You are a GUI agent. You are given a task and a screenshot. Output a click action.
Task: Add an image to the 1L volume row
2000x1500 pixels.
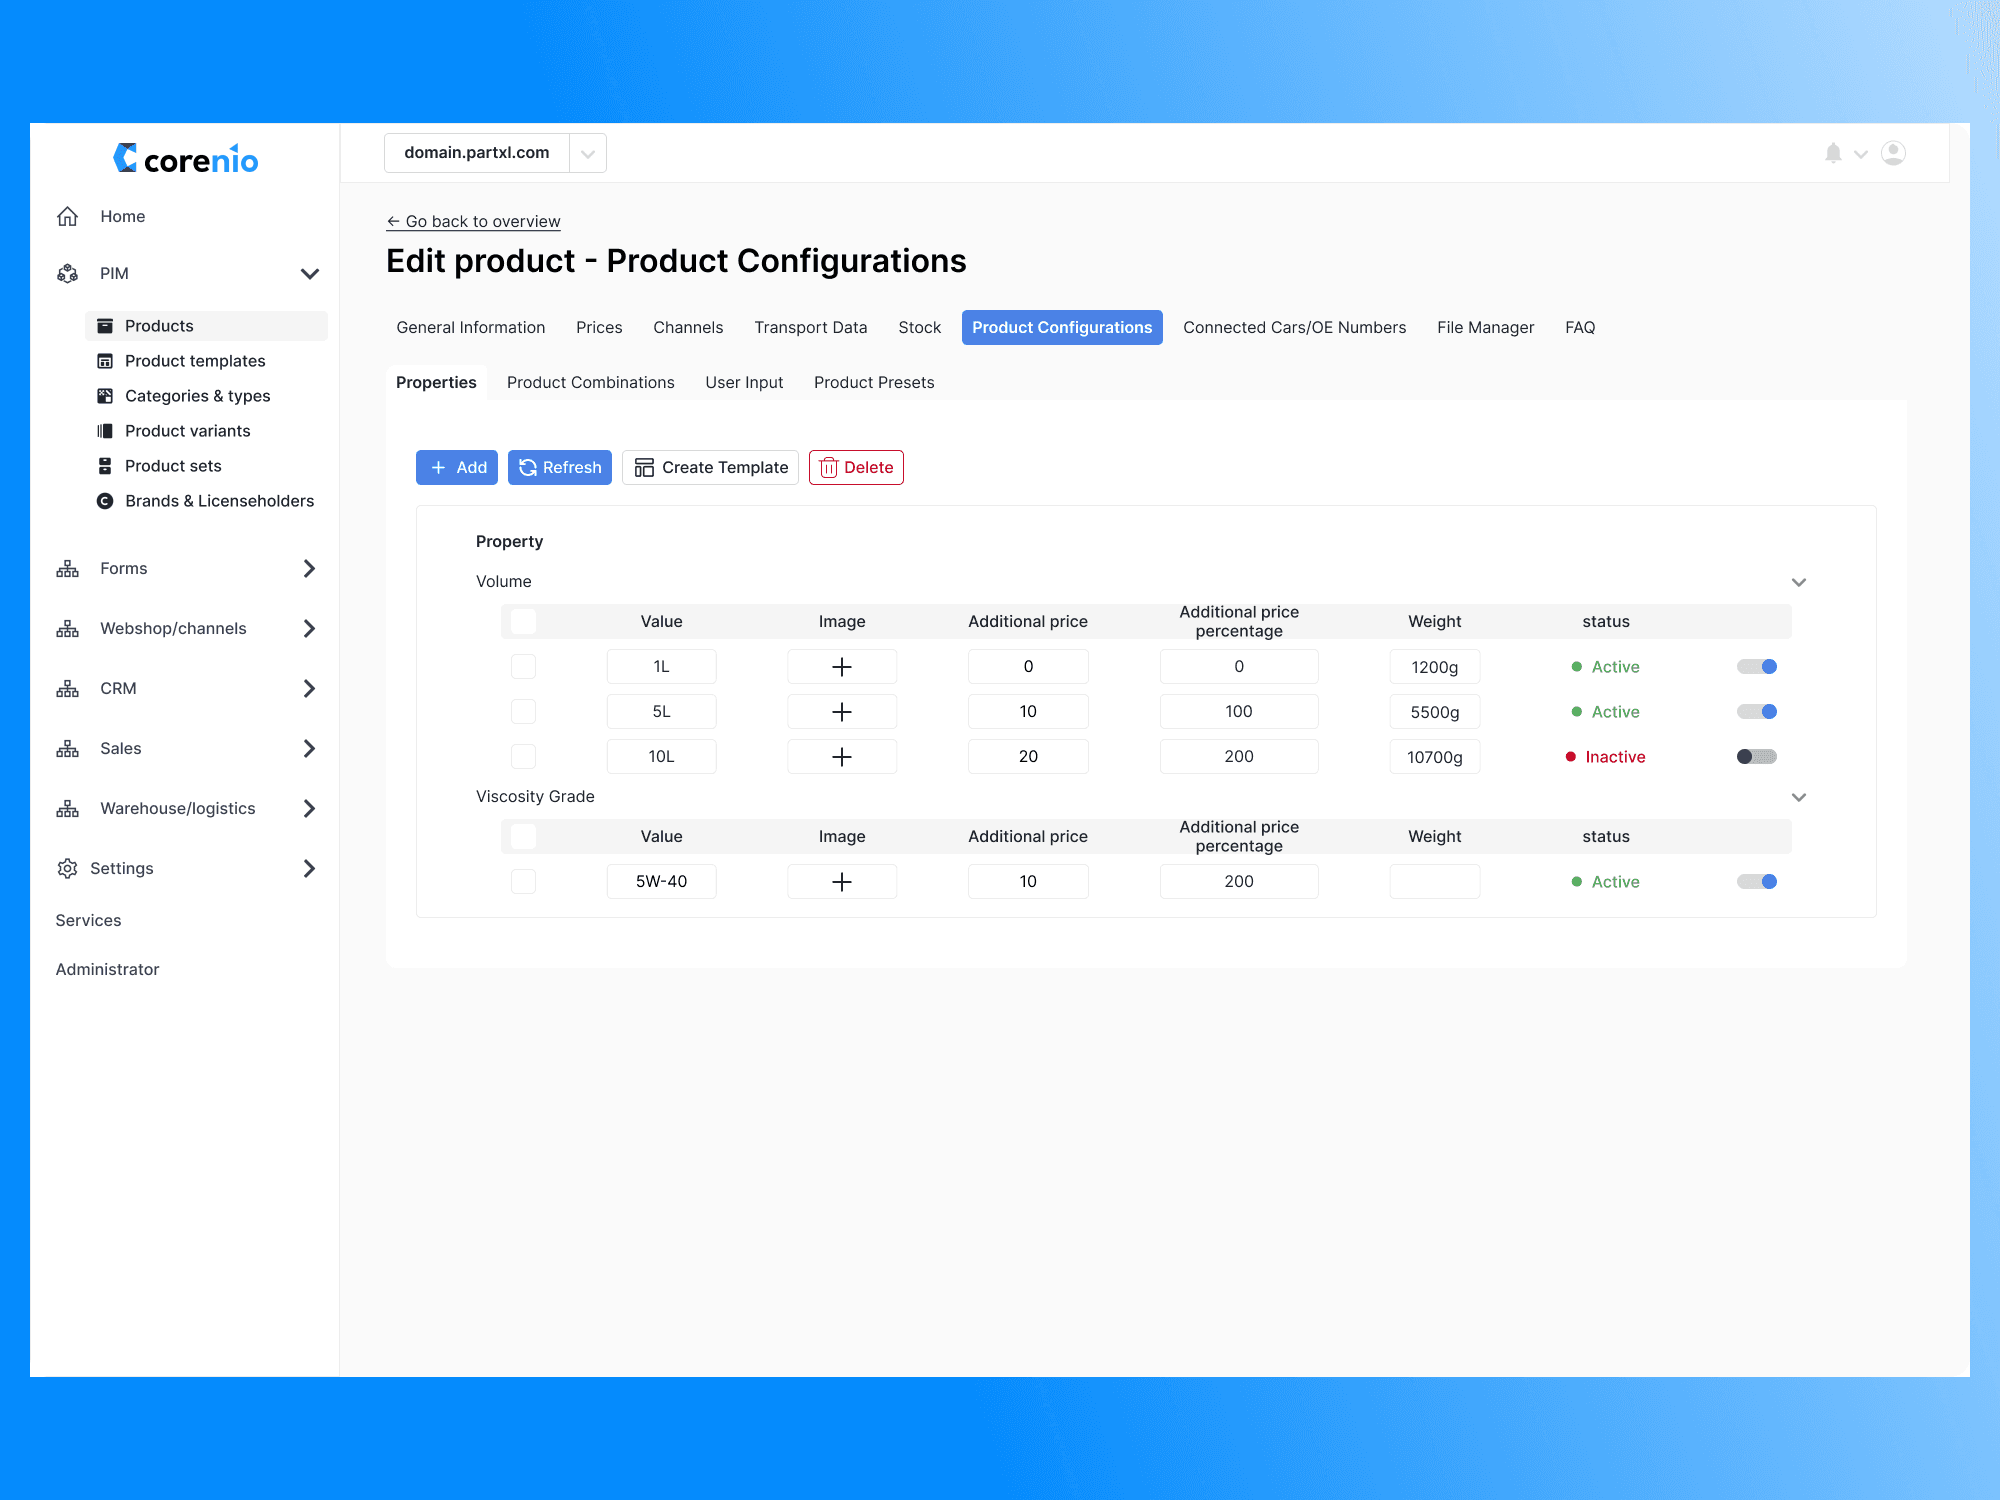point(841,666)
